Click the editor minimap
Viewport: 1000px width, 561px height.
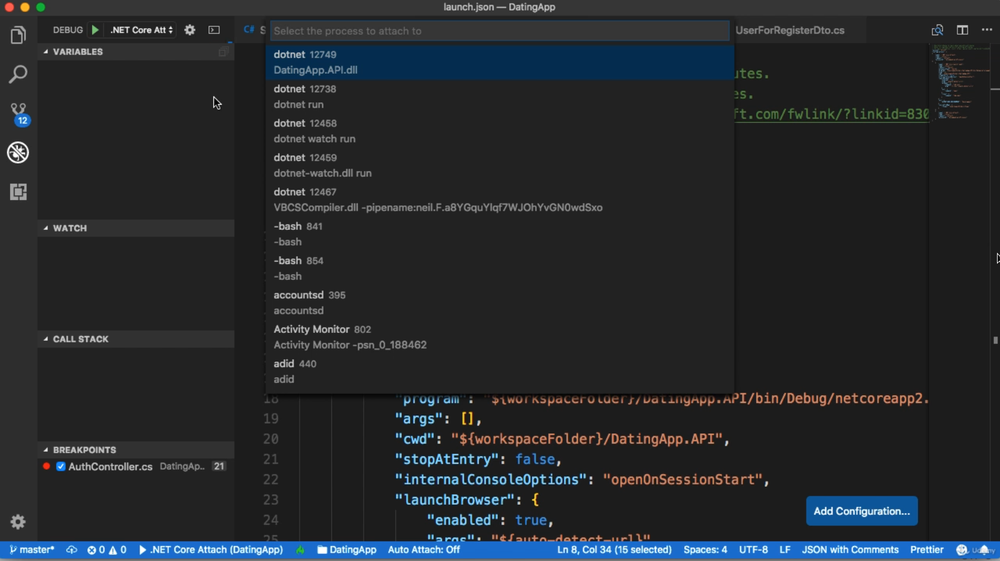[959, 83]
